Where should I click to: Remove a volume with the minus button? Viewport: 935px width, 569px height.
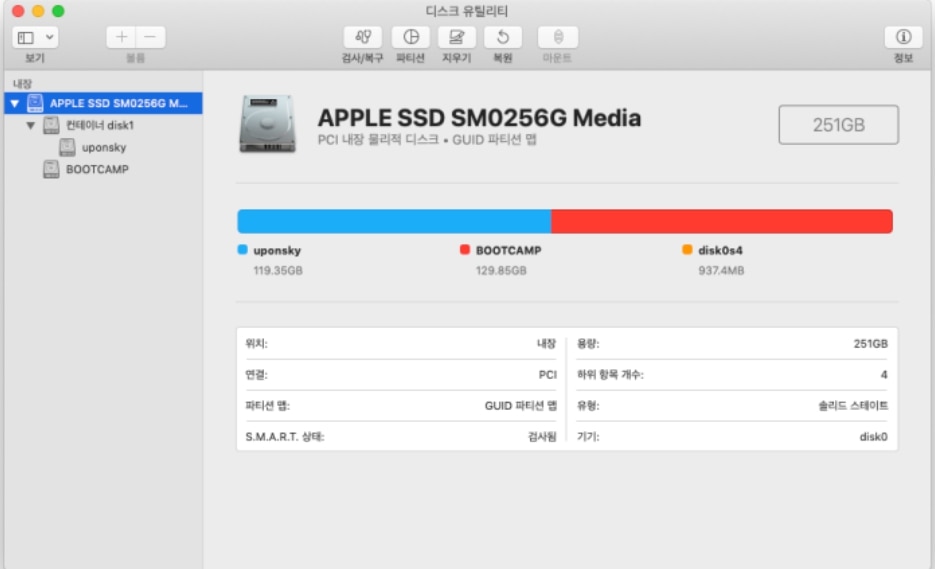click(150, 37)
